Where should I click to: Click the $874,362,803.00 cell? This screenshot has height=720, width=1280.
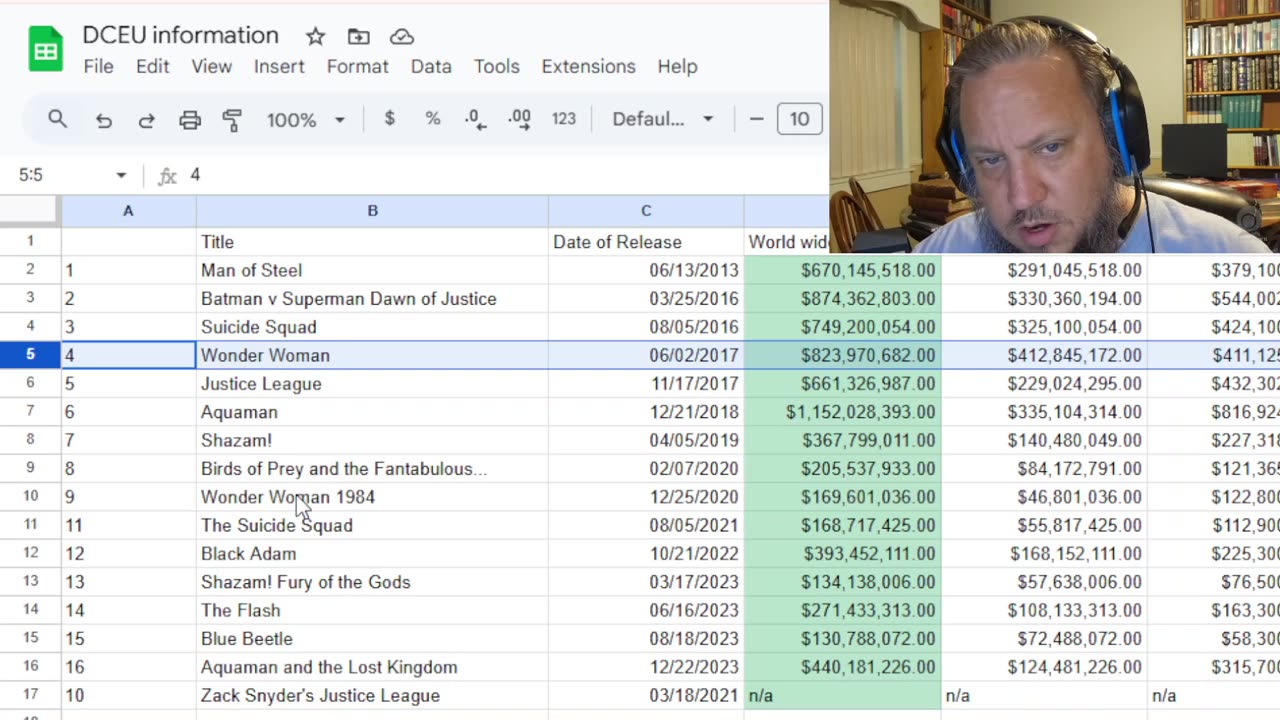843,299
